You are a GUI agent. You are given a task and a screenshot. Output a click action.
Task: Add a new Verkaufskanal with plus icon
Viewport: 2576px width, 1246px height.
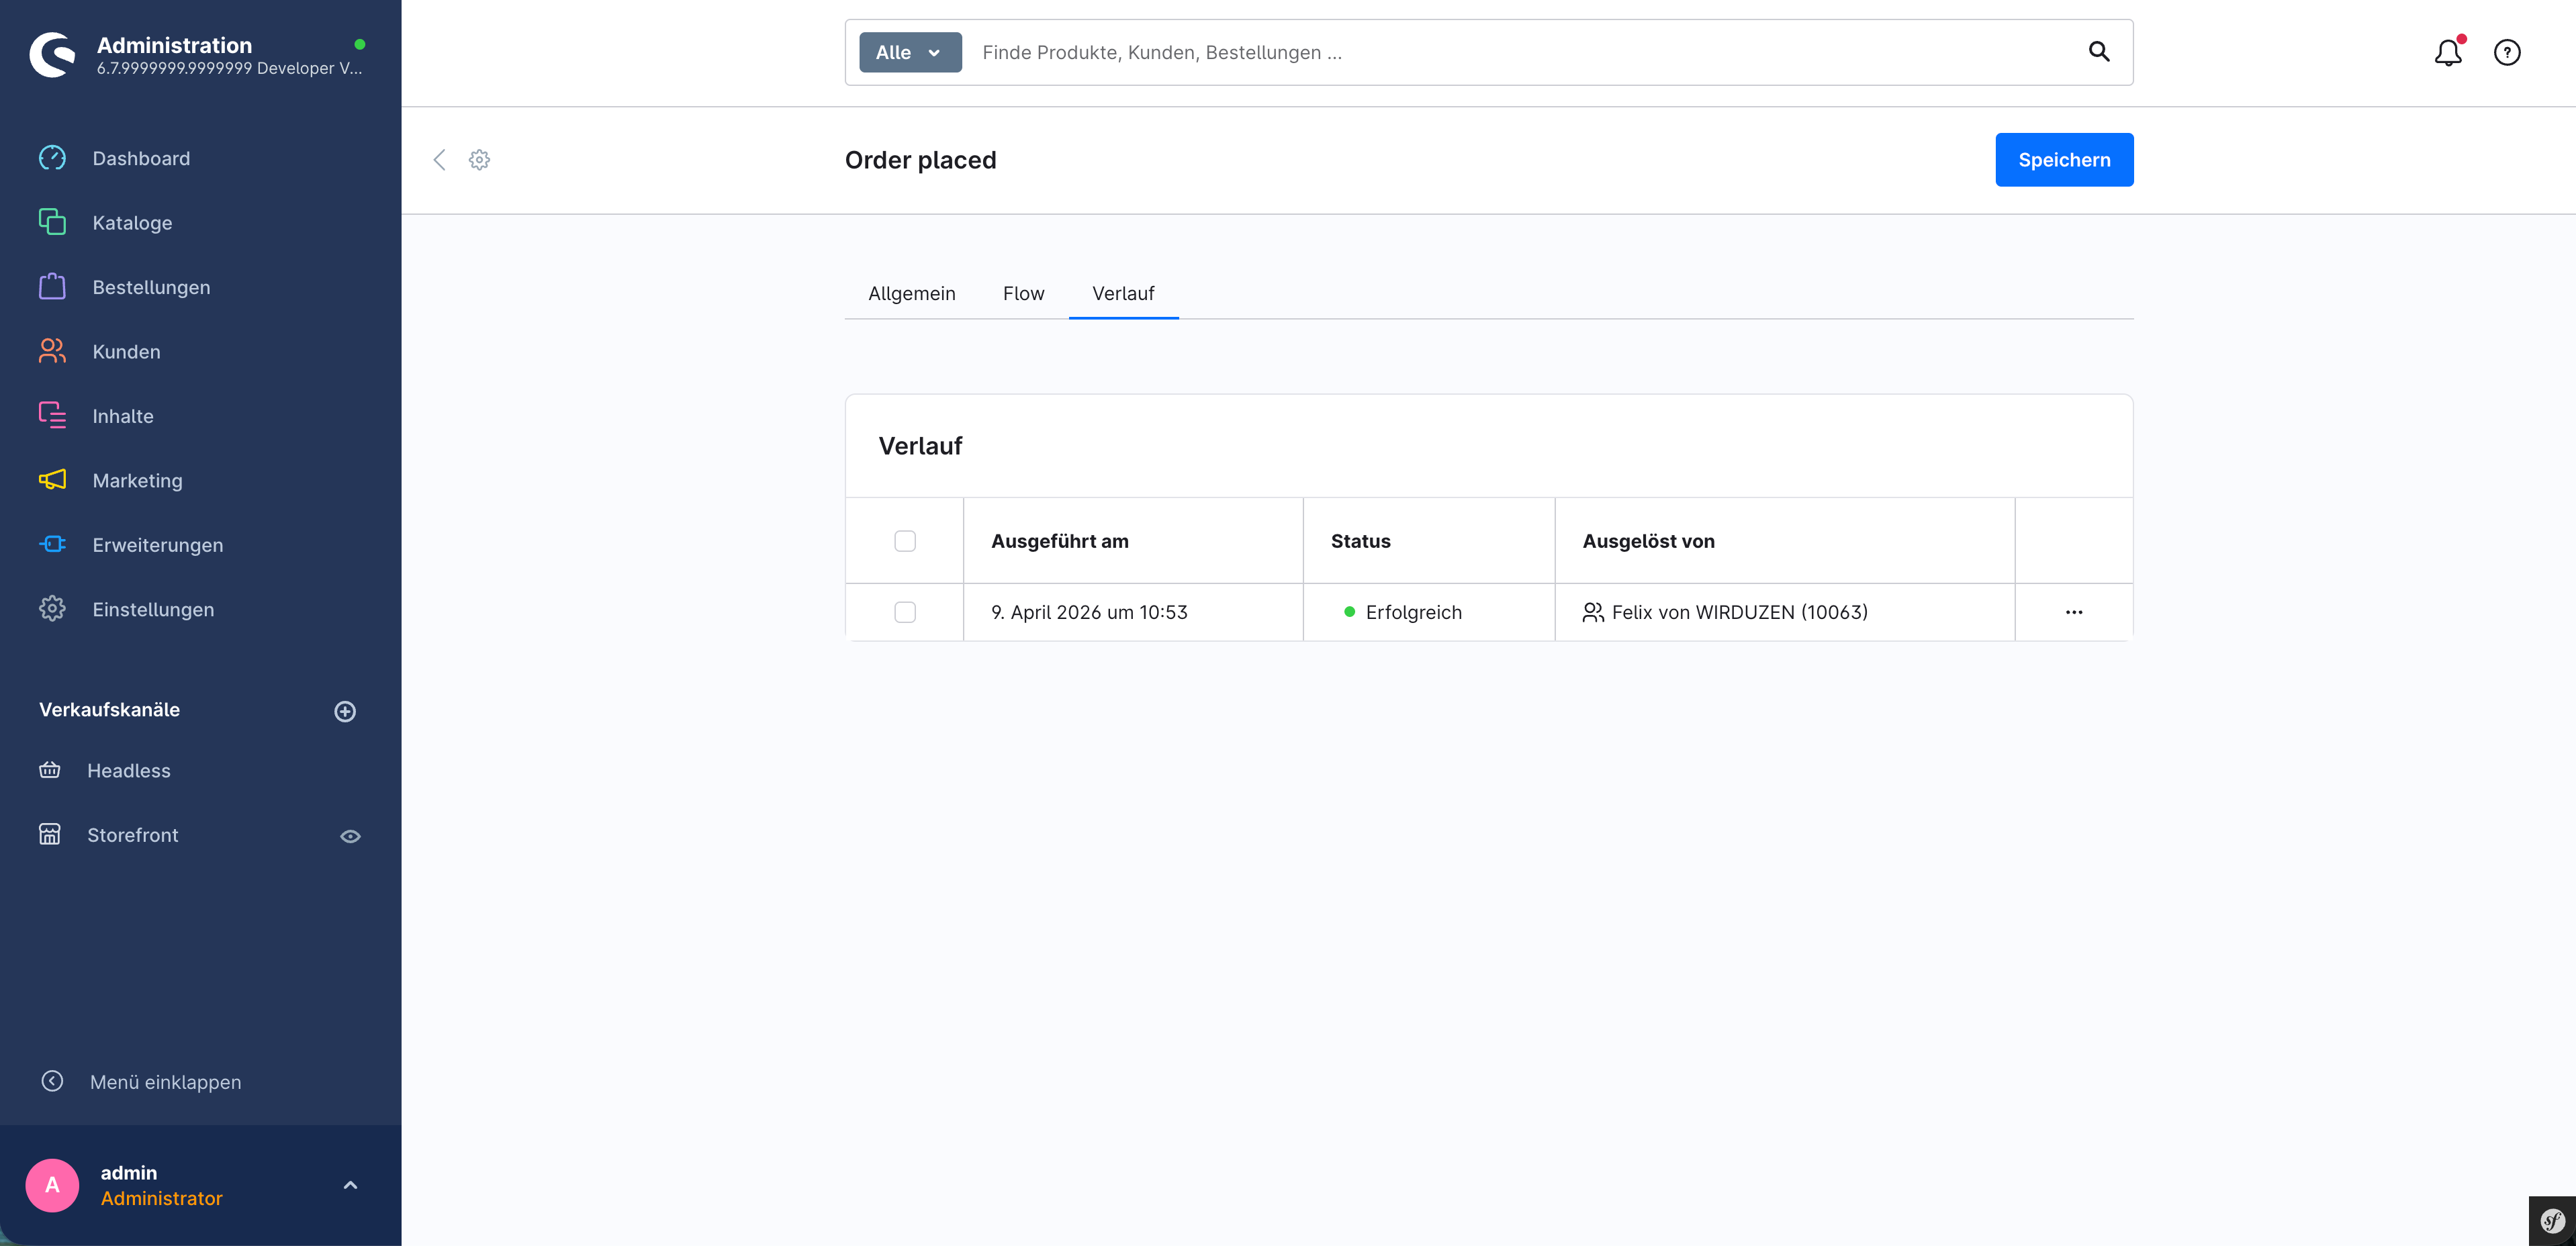point(345,711)
